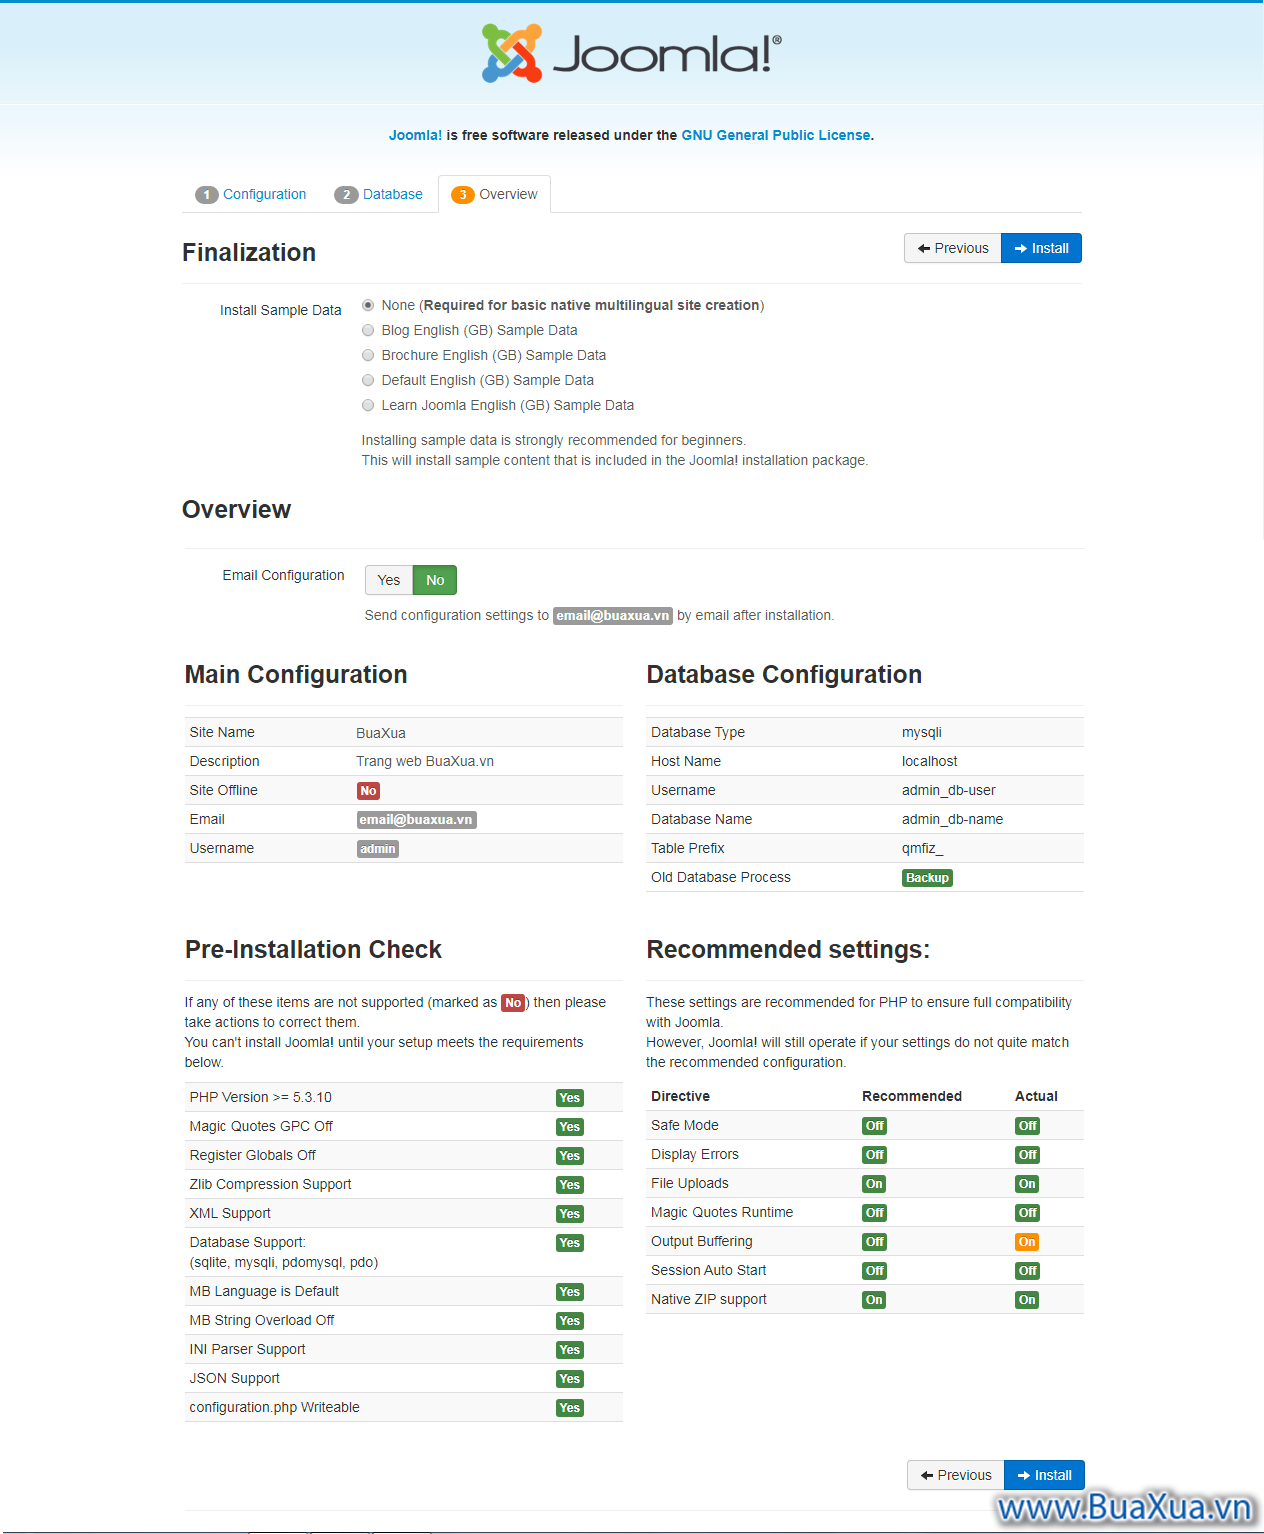Click Yes badge for Magic Quotes GPC Off
The height and width of the screenshot is (1534, 1264).
coord(570,1127)
